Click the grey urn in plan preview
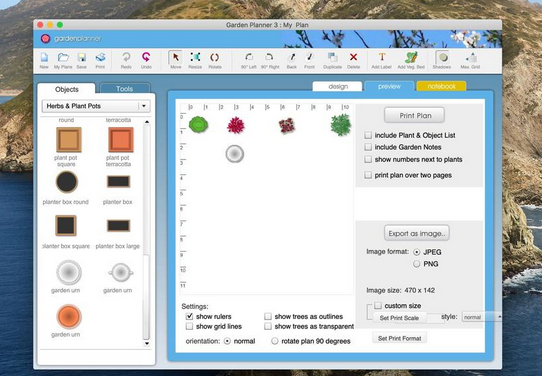542x376 pixels. (235, 154)
